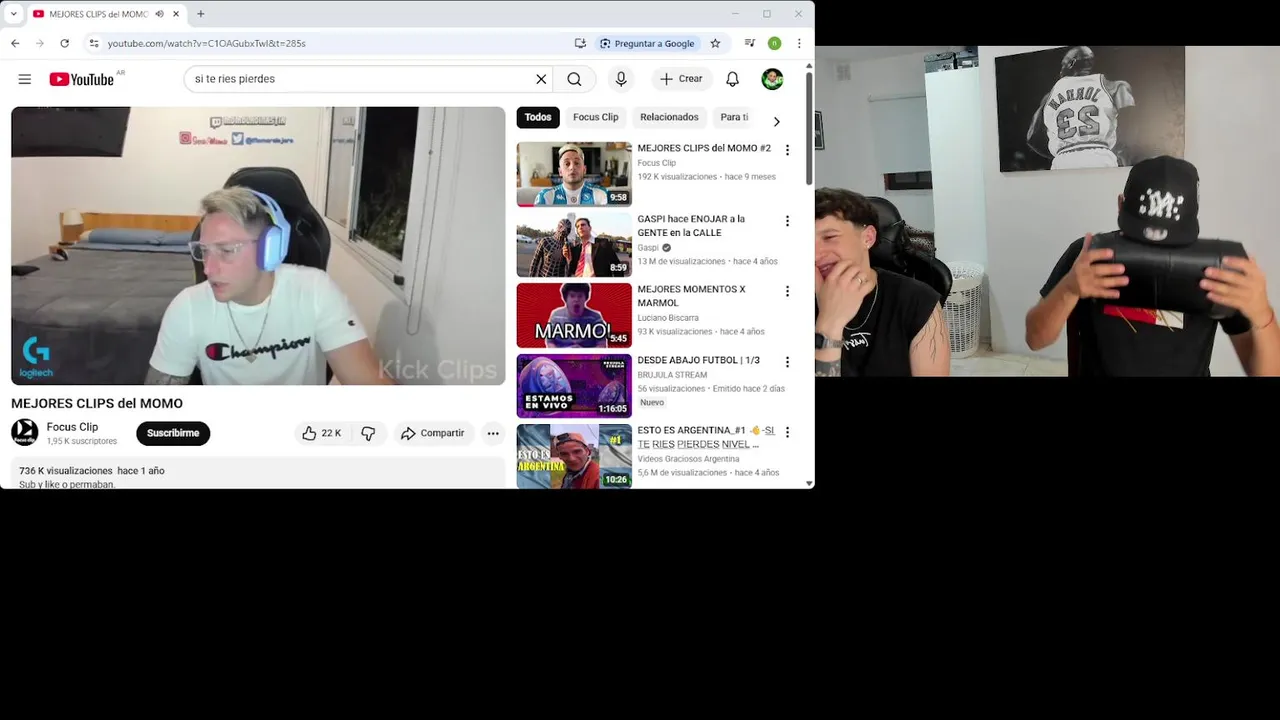Open the Crear upload menu
1280x720 pixels.
pyautogui.click(x=681, y=79)
